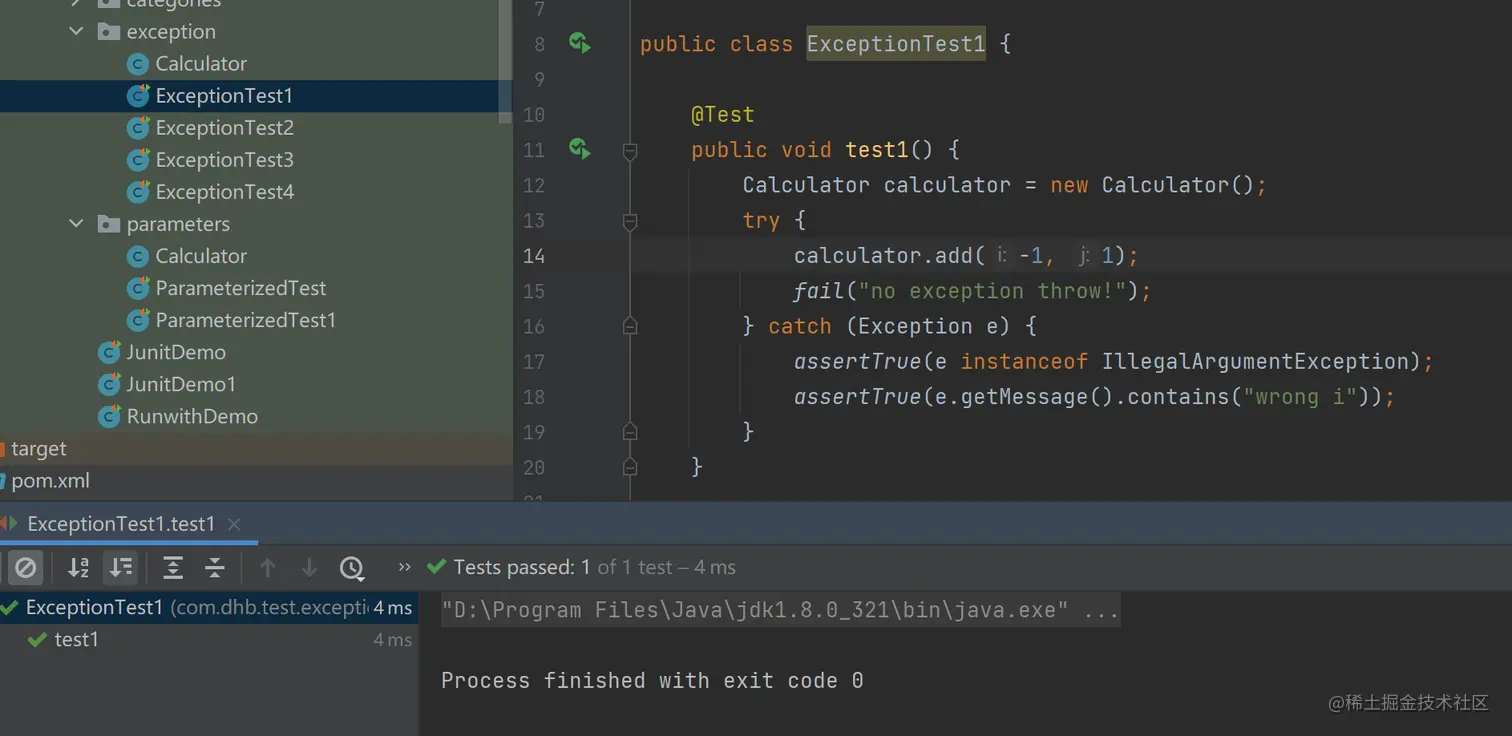Click the RunwithDemo class icon
The image size is (1512, 736).
(109, 416)
